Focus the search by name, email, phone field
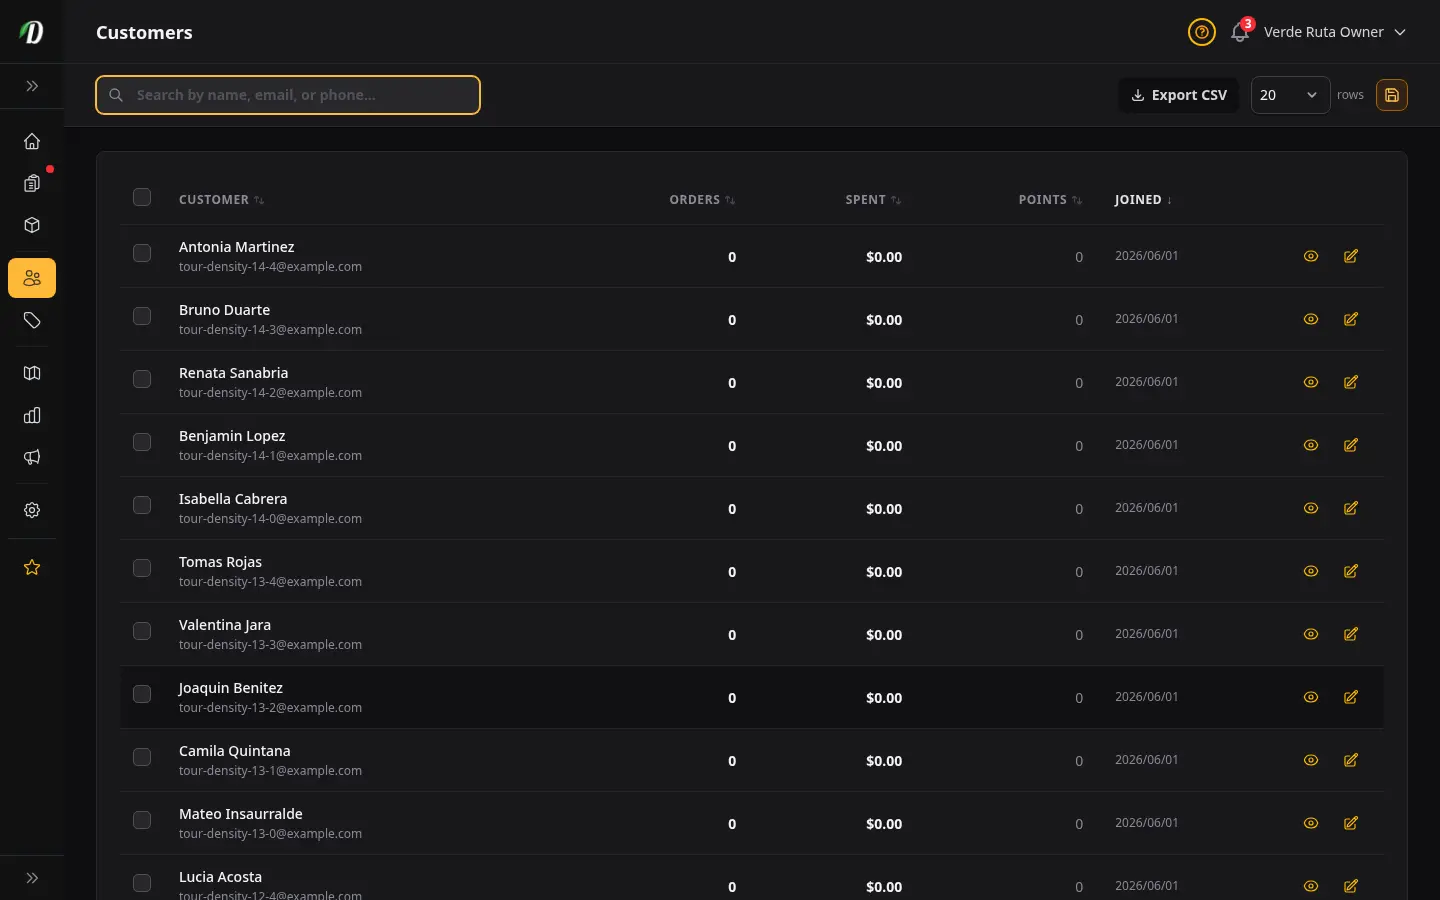Screen dimensions: 1440x900 tap(288, 95)
